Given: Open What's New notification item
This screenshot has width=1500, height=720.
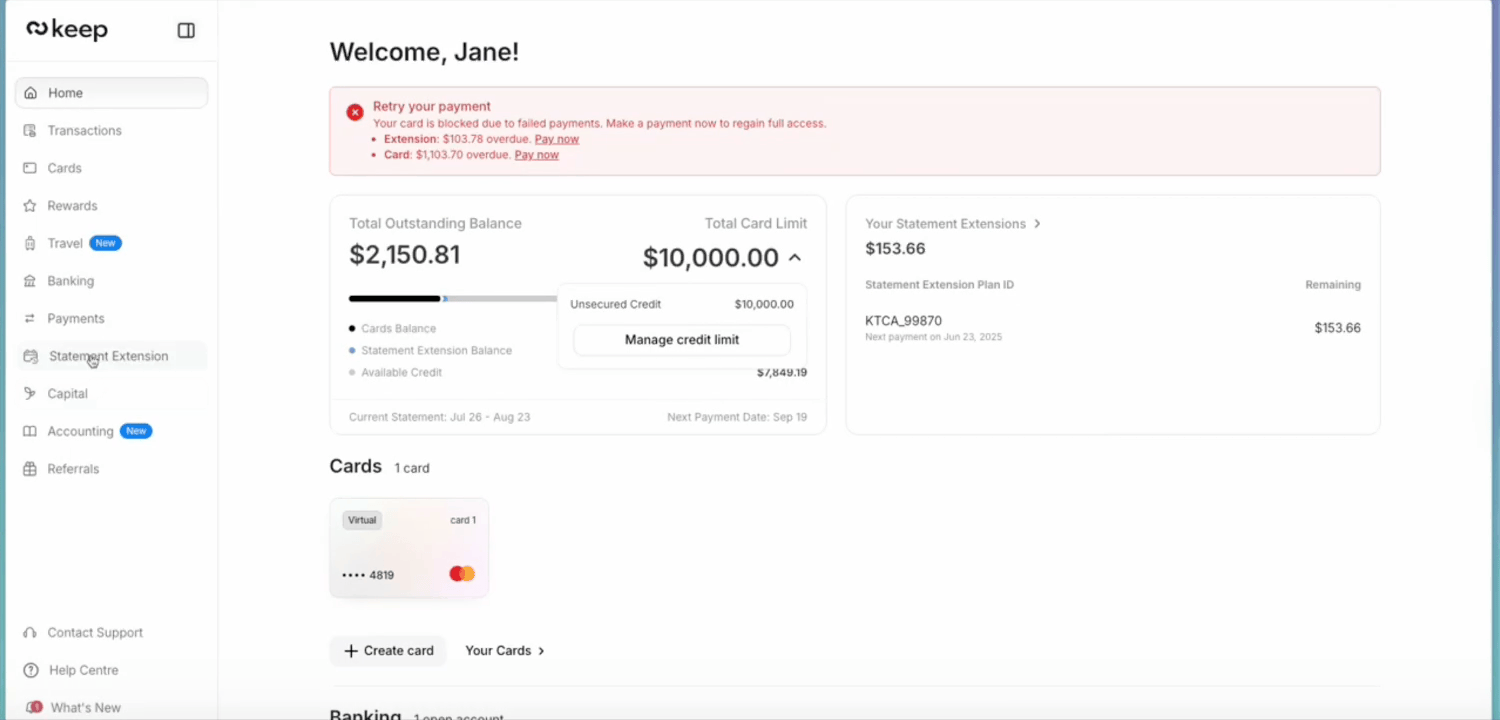Looking at the screenshot, I should pyautogui.click(x=85, y=707).
